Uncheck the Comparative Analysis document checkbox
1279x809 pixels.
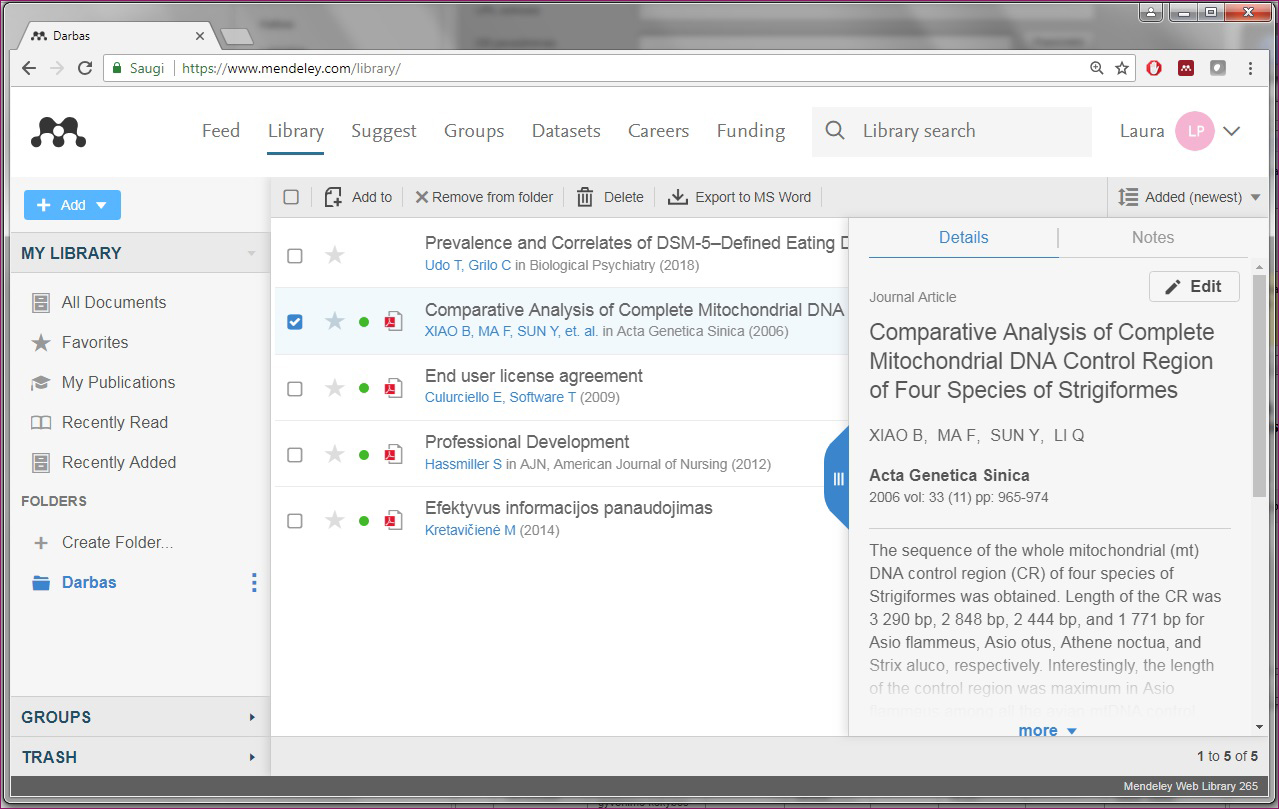(x=295, y=321)
